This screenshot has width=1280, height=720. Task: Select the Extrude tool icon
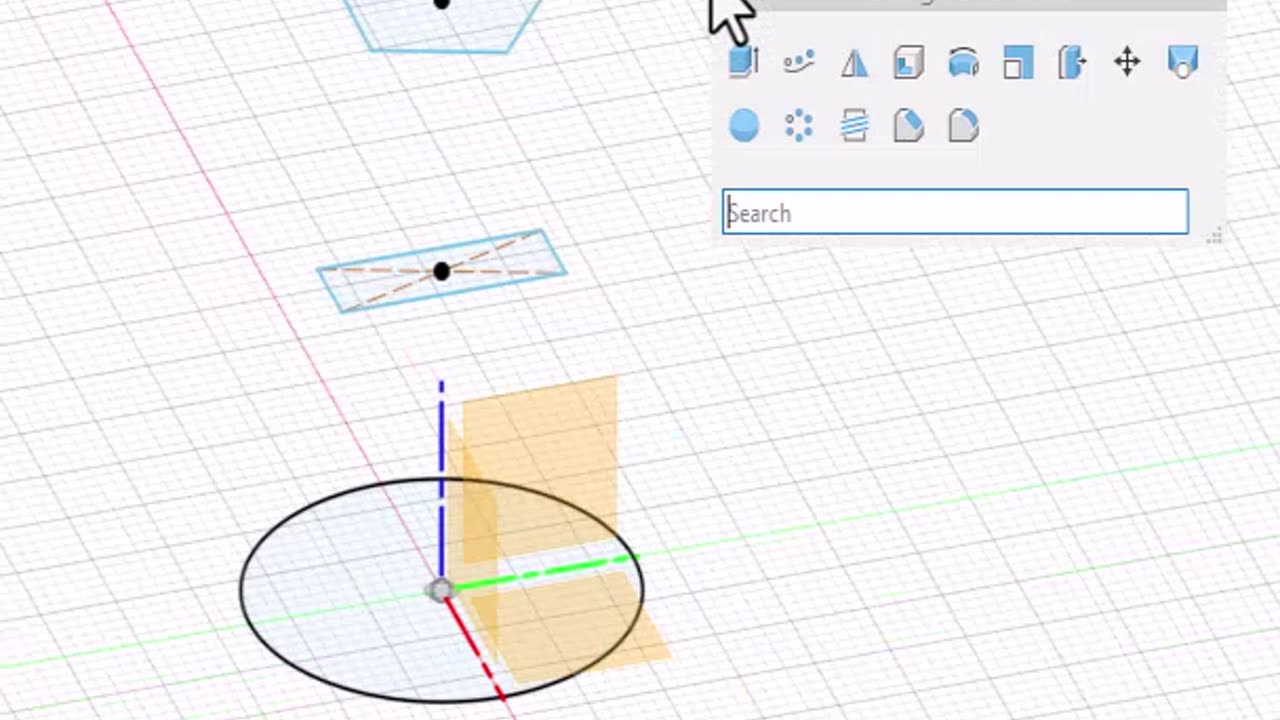coord(744,63)
